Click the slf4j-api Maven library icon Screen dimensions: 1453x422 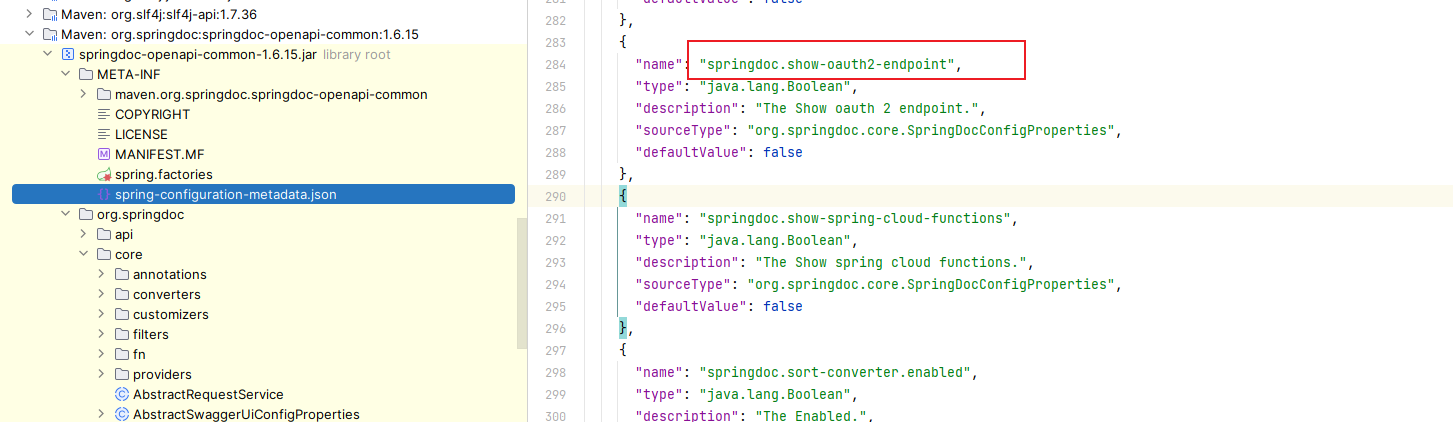pos(49,14)
